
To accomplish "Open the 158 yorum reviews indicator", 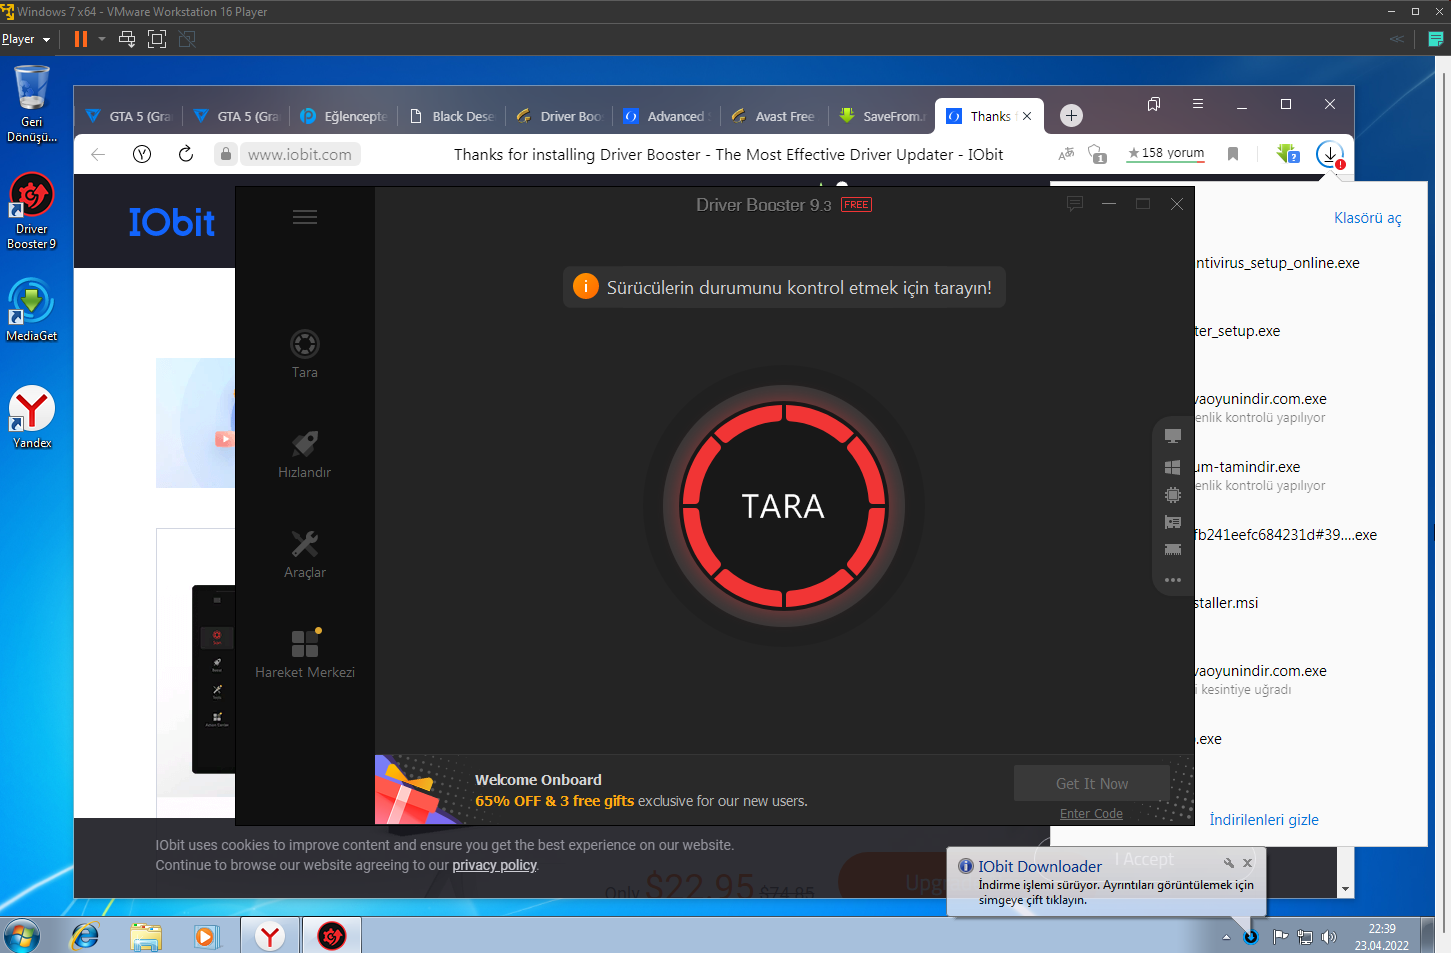I will coord(1166,154).
